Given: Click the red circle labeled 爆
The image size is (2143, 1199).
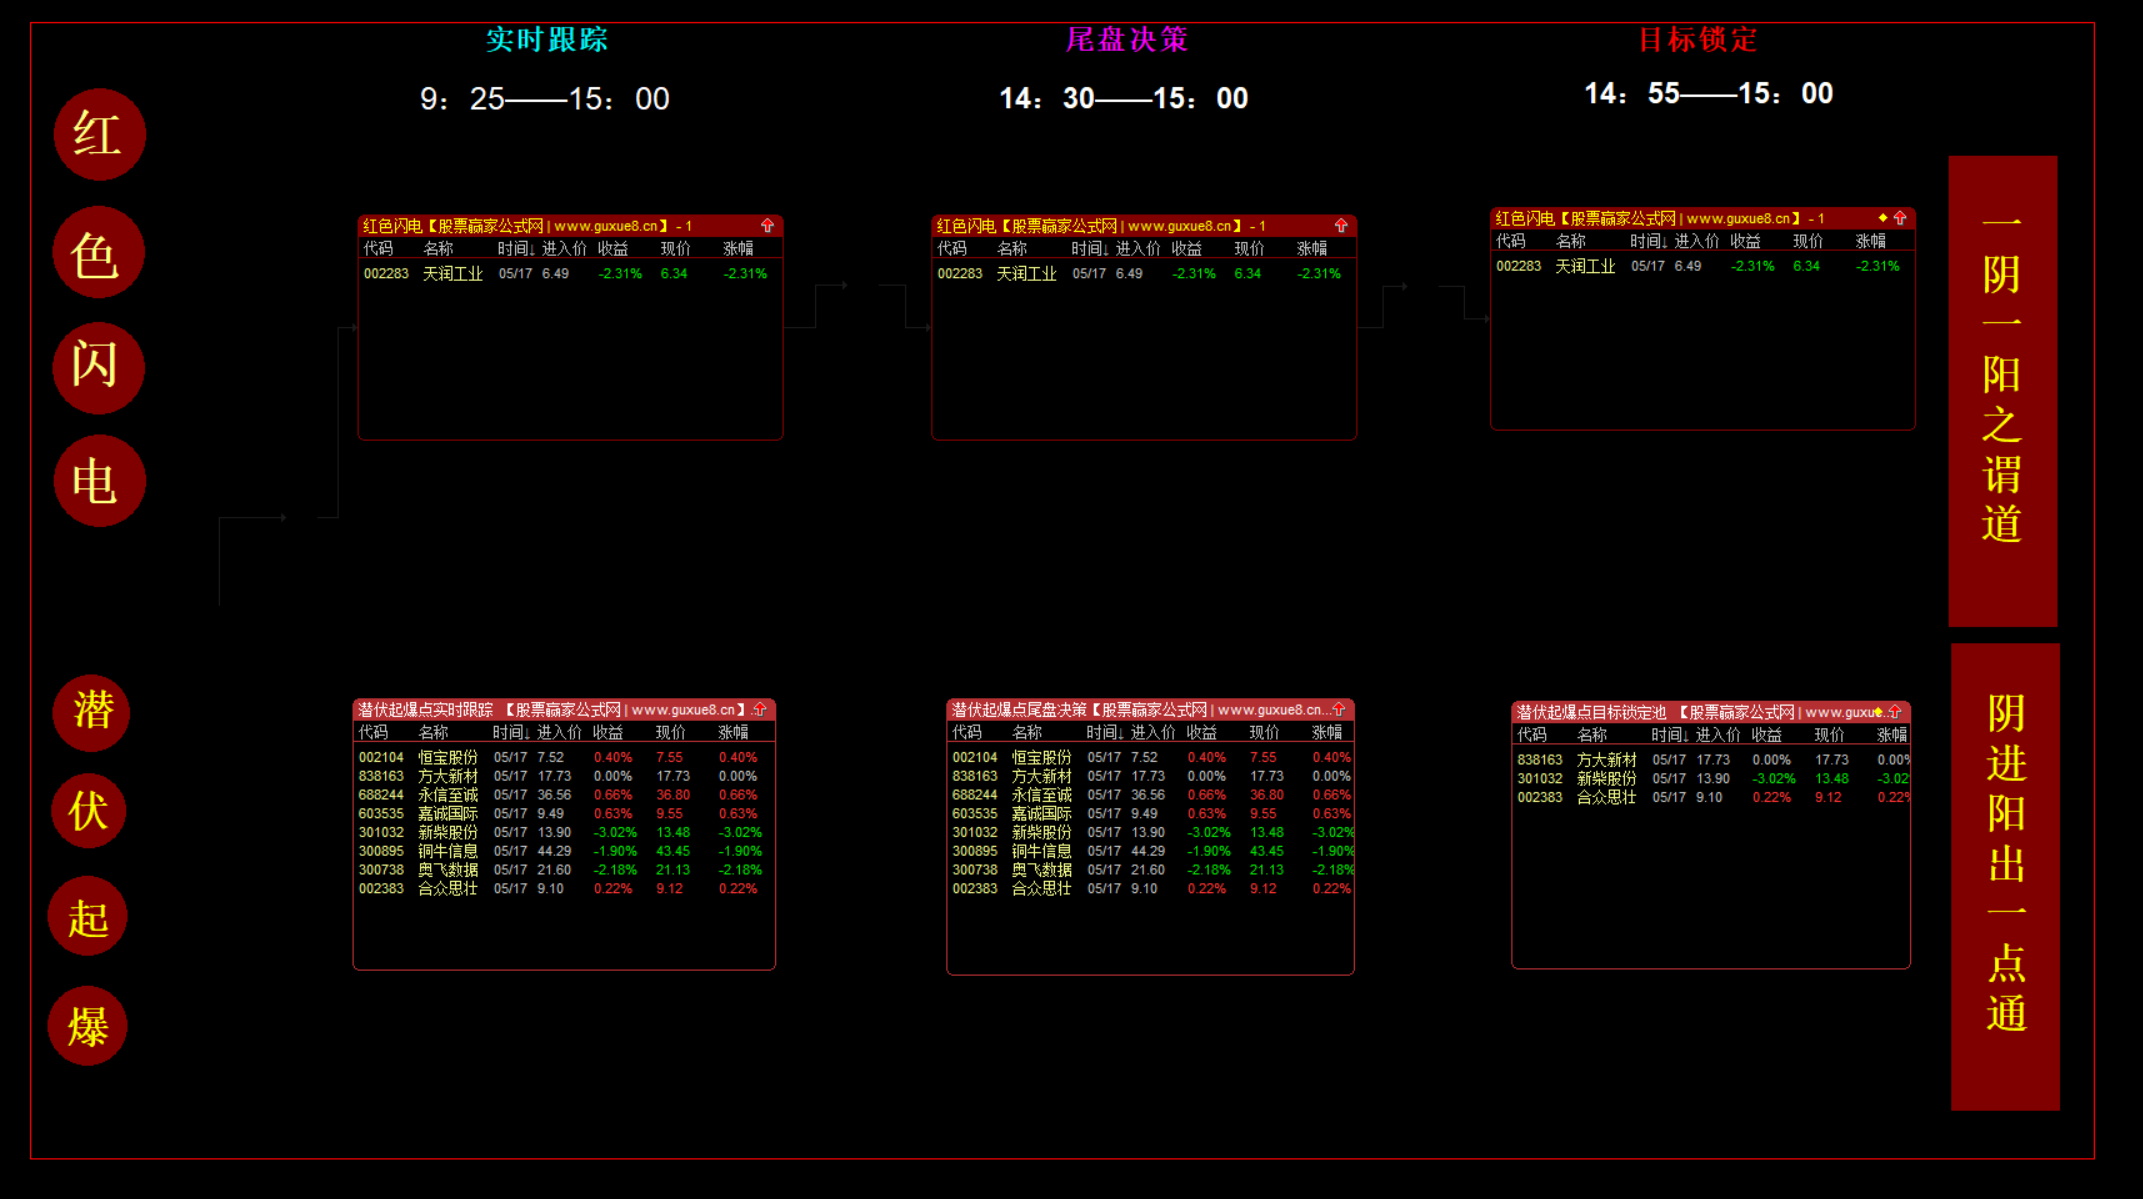Looking at the screenshot, I should [88, 1026].
